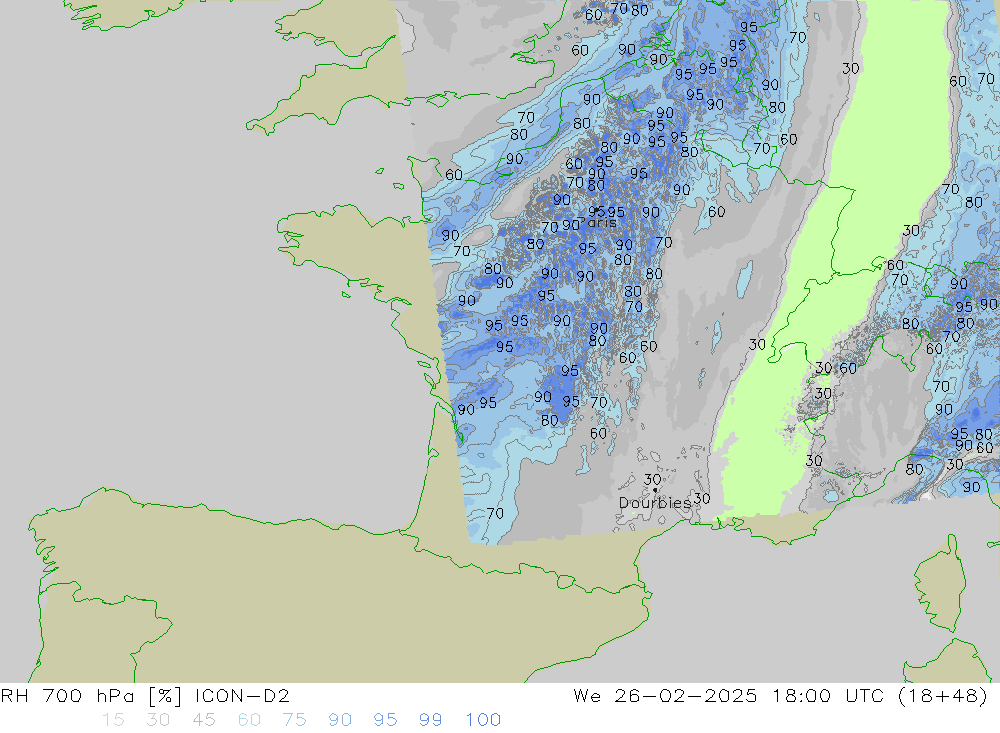Click the 95 value in the bottom legend
This screenshot has height=733, width=1000.
point(385,720)
